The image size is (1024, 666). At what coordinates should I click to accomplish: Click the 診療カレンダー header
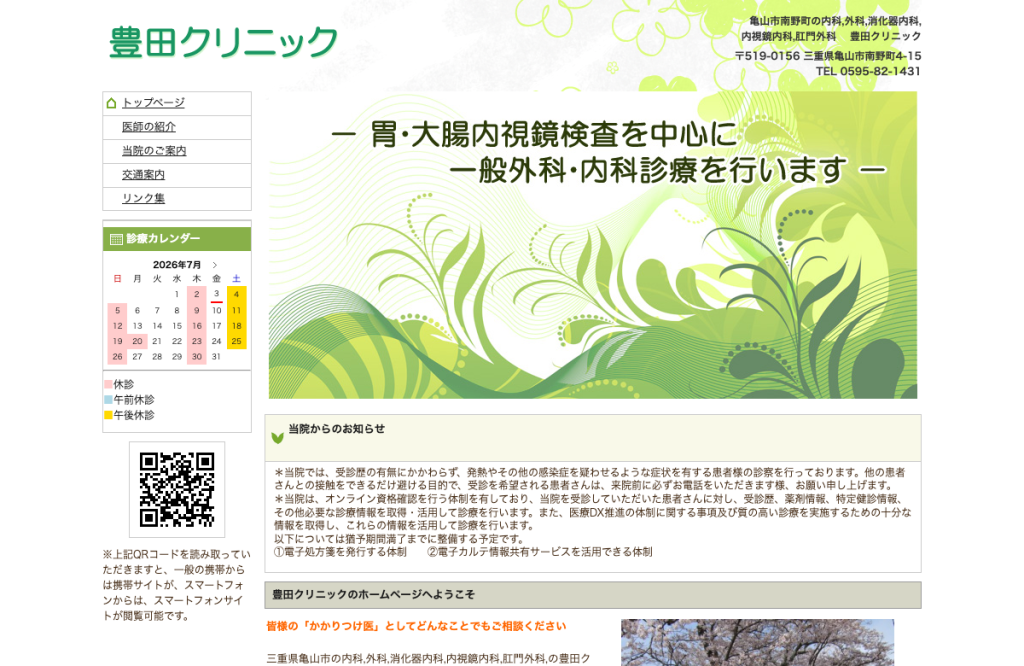[177, 239]
